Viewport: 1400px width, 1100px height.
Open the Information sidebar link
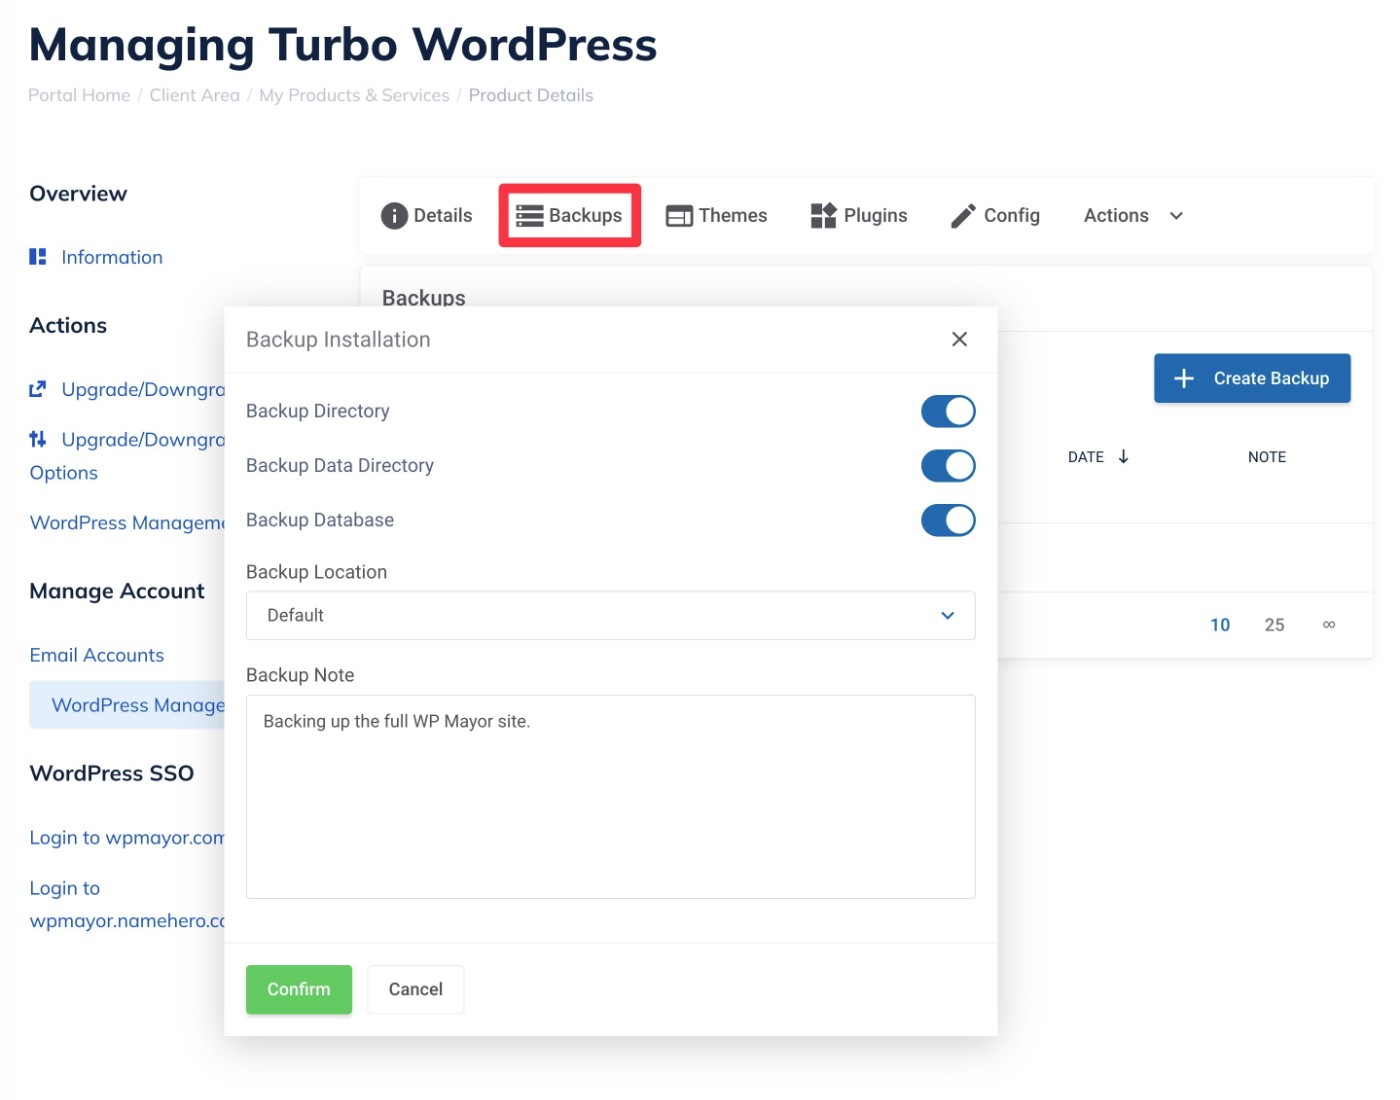tap(112, 257)
